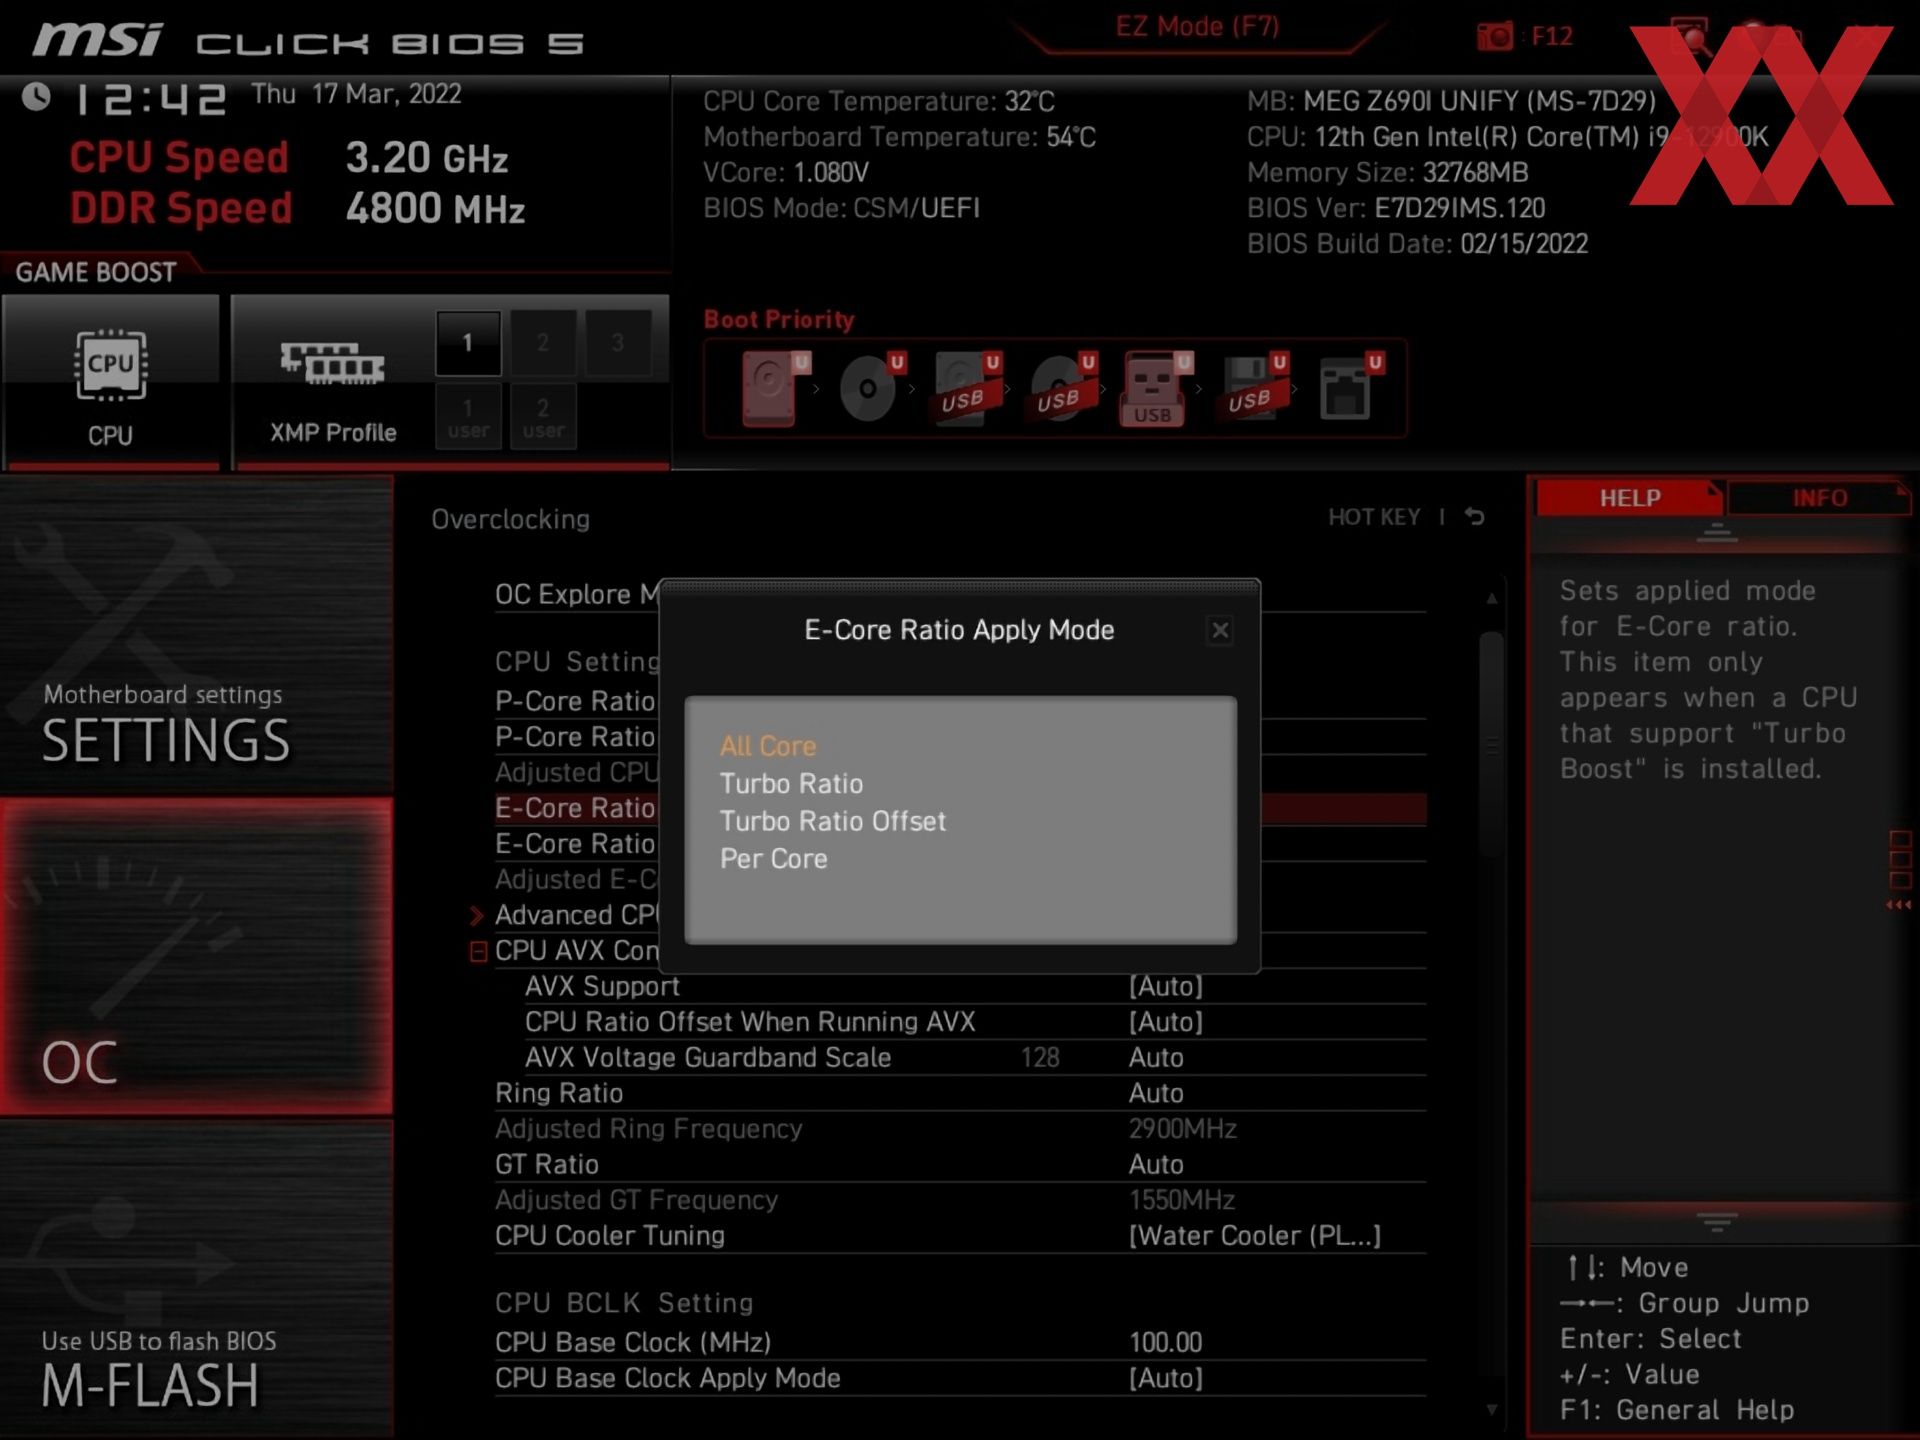Image resolution: width=1920 pixels, height=1440 pixels.
Task: Select Per Core apply mode
Action: [773, 859]
